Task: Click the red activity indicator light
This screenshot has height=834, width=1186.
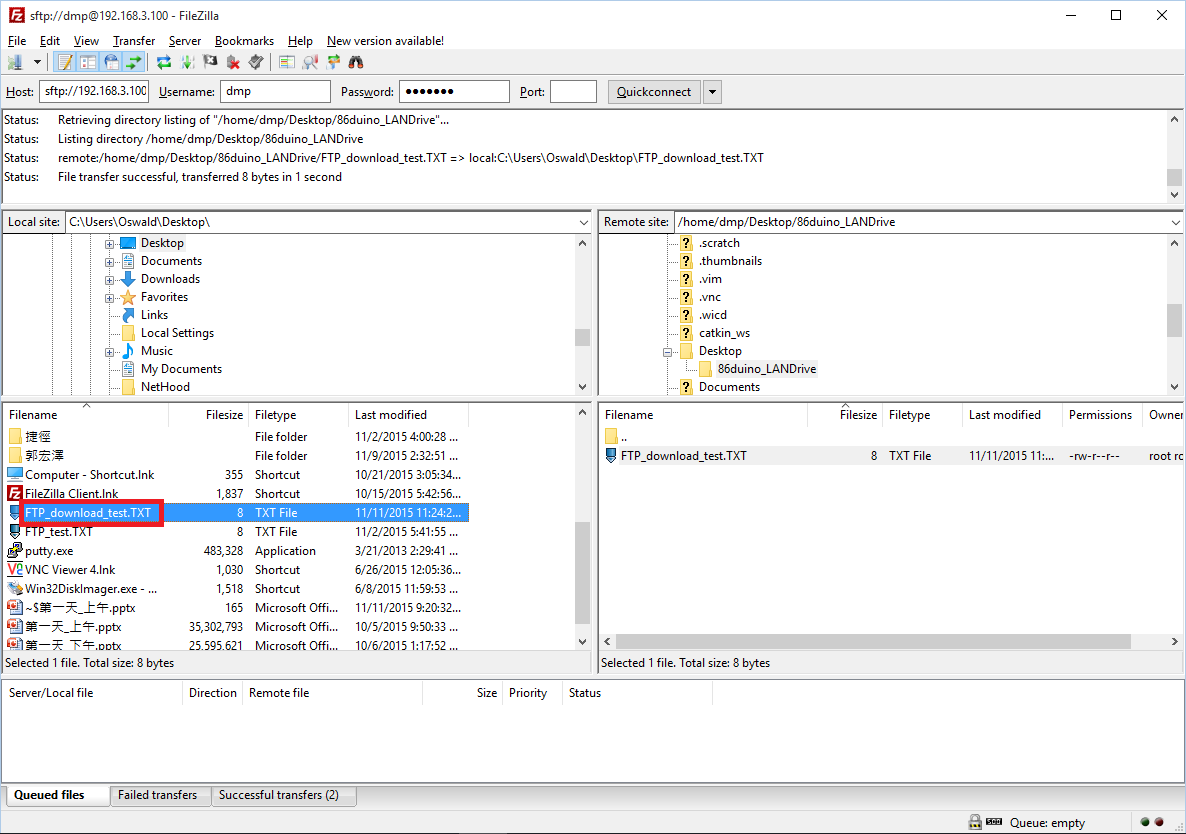Action: pos(1160,822)
